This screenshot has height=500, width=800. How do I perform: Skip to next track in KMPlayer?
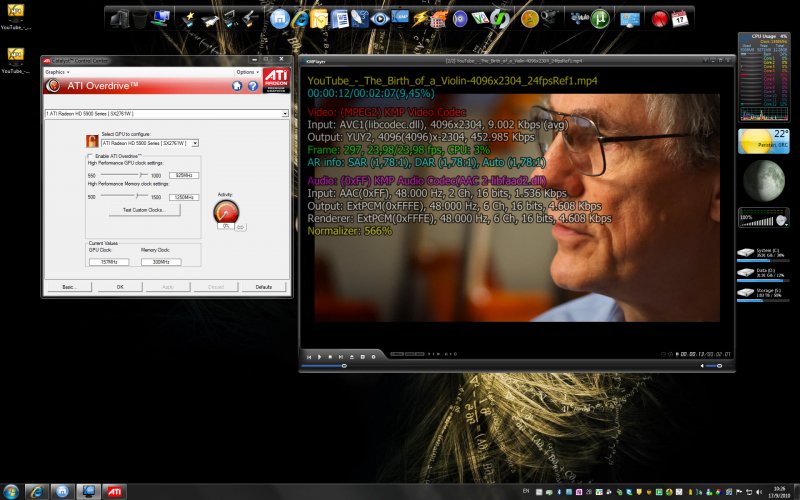(341, 357)
